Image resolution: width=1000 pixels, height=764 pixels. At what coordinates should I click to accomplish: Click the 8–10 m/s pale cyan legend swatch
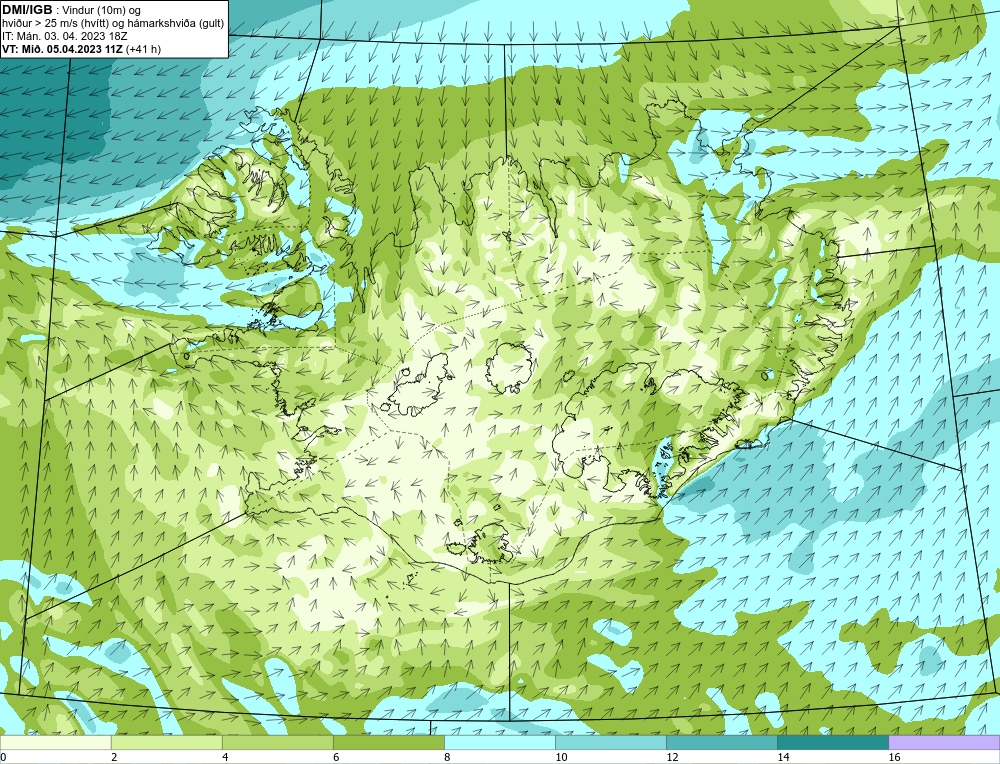[x=500, y=742]
